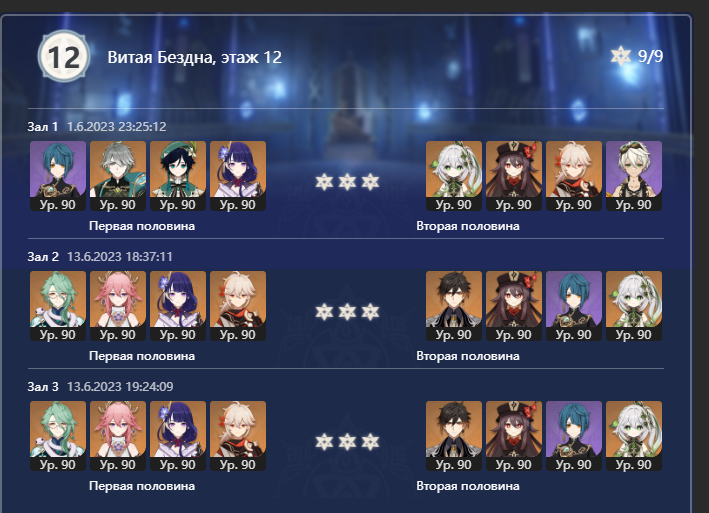
Task: Click Venti's portrait in Зал 1
Action: pyautogui.click(x=178, y=176)
